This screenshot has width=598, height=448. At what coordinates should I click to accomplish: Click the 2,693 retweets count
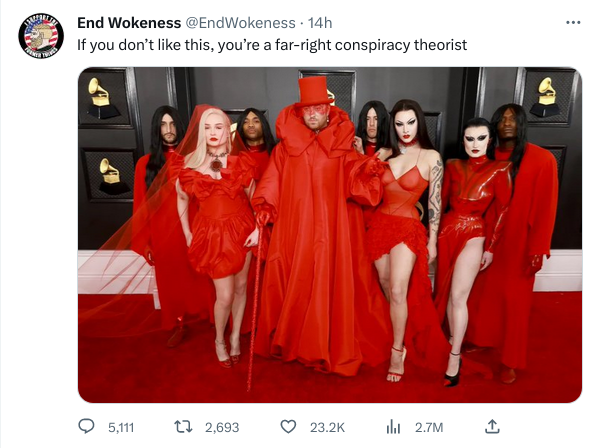tap(222, 427)
